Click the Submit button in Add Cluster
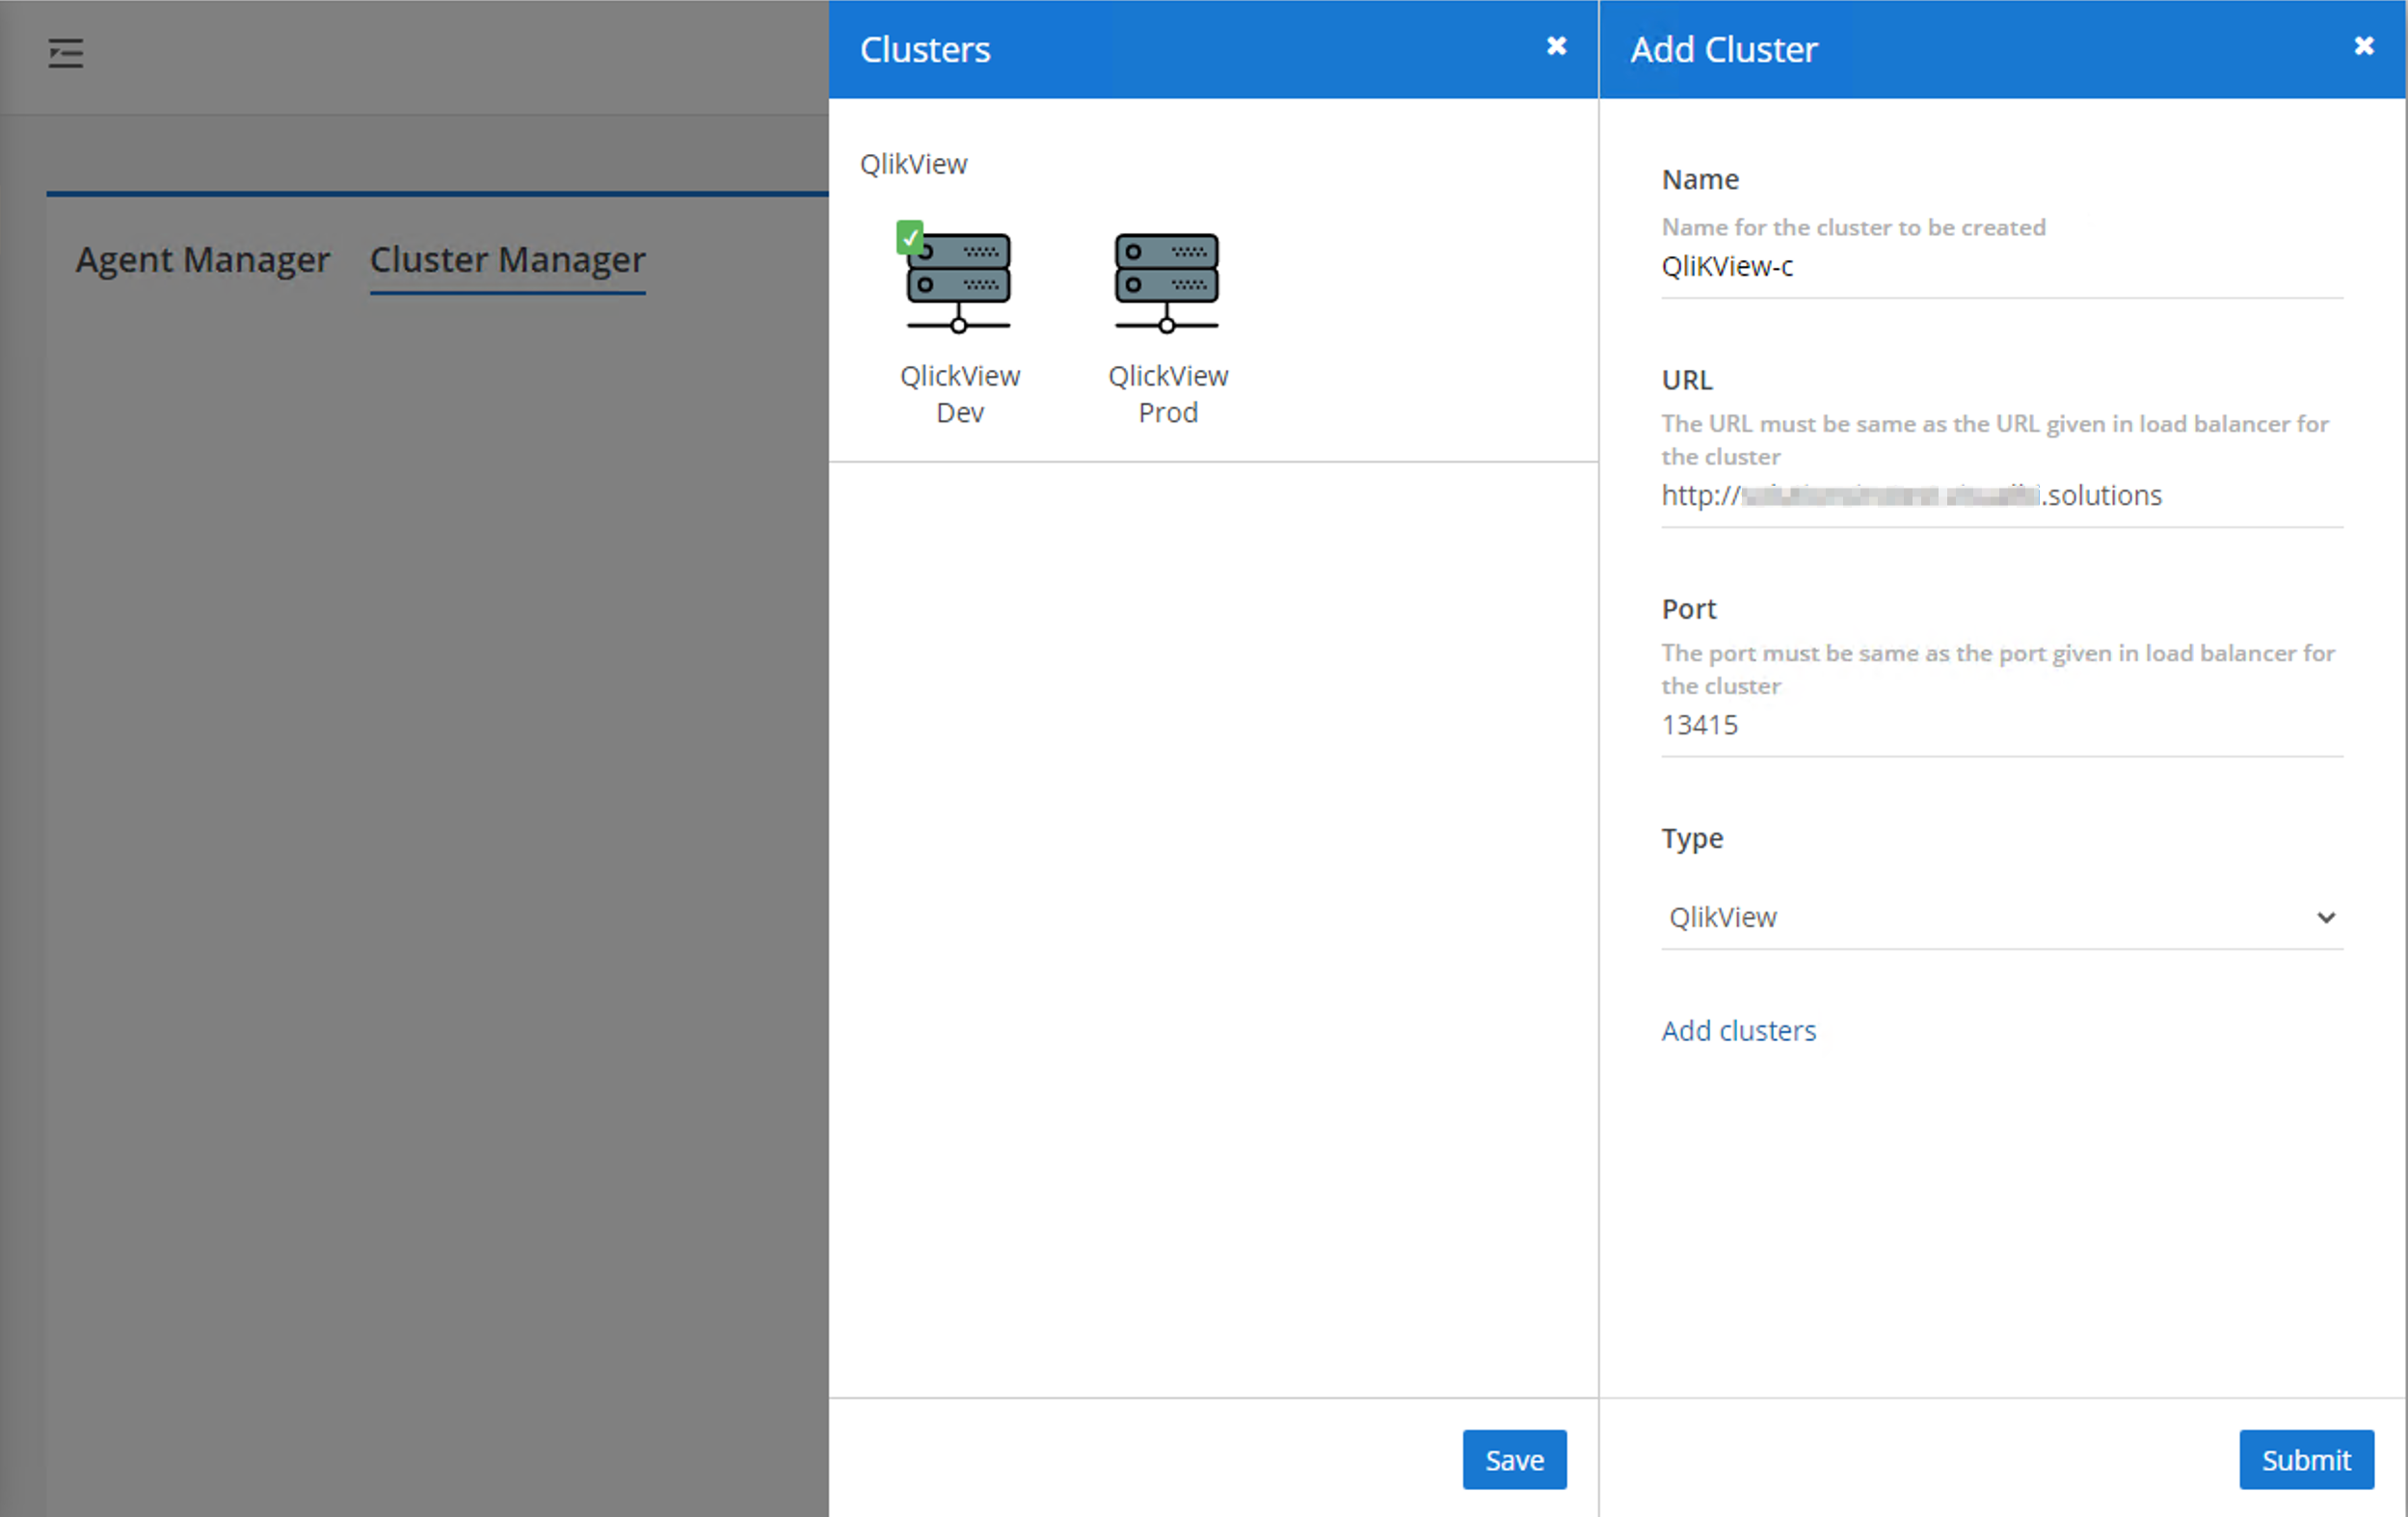This screenshot has height=1517, width=2408. [2305, 1459]
